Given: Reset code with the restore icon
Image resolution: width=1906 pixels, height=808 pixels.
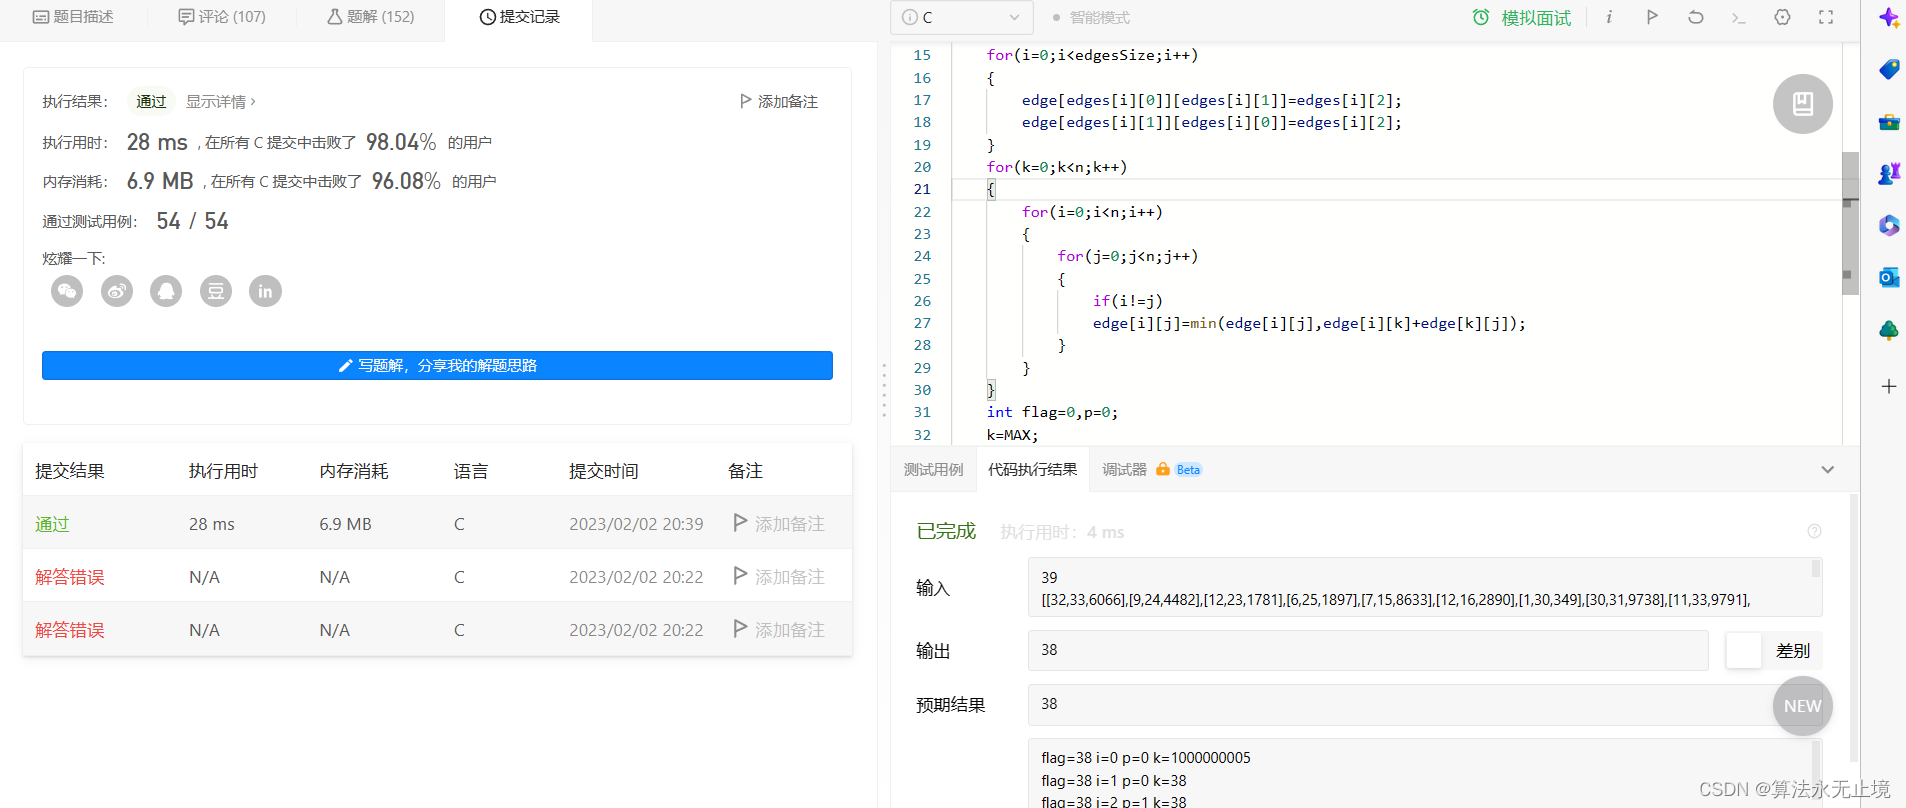Looking at the screenshot, I should [1696, 17].
